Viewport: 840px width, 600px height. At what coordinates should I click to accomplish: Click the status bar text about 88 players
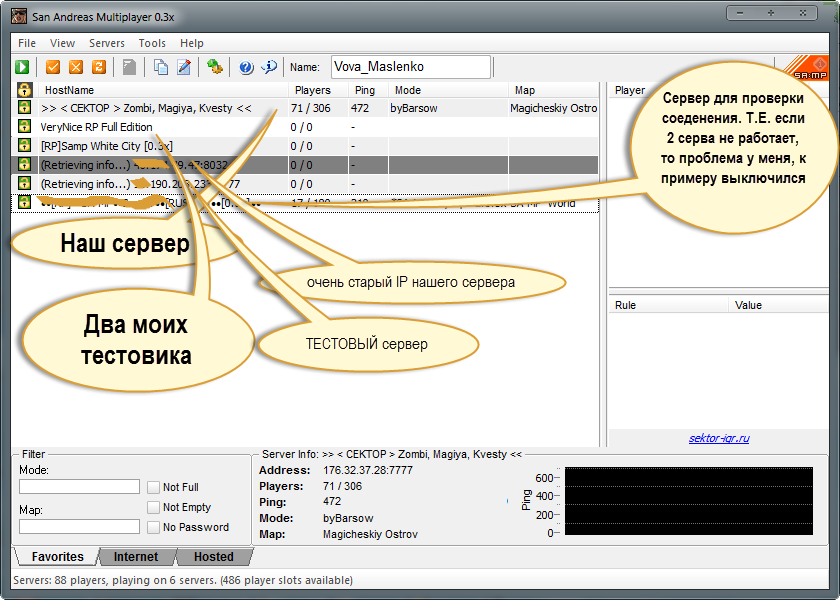pos(183,580)
